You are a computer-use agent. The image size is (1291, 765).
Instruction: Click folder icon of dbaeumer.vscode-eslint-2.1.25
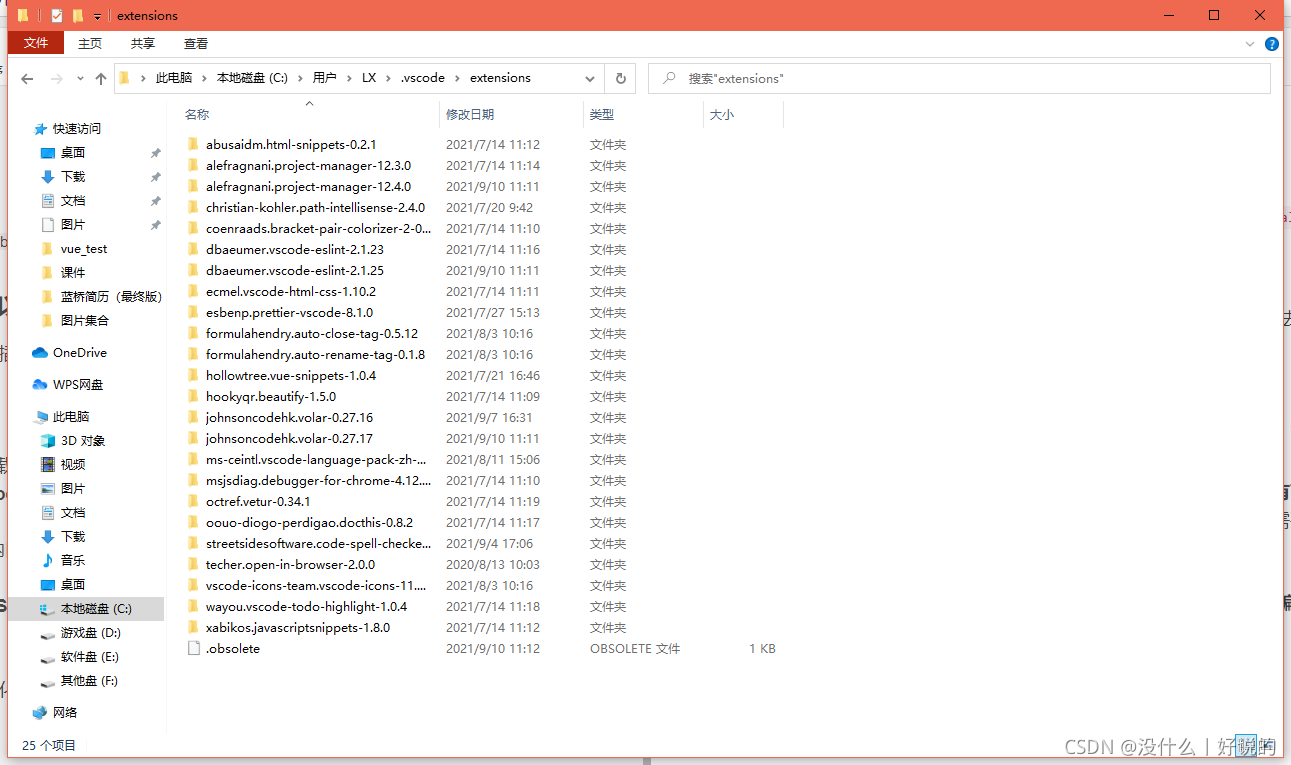tap(194, 271)
